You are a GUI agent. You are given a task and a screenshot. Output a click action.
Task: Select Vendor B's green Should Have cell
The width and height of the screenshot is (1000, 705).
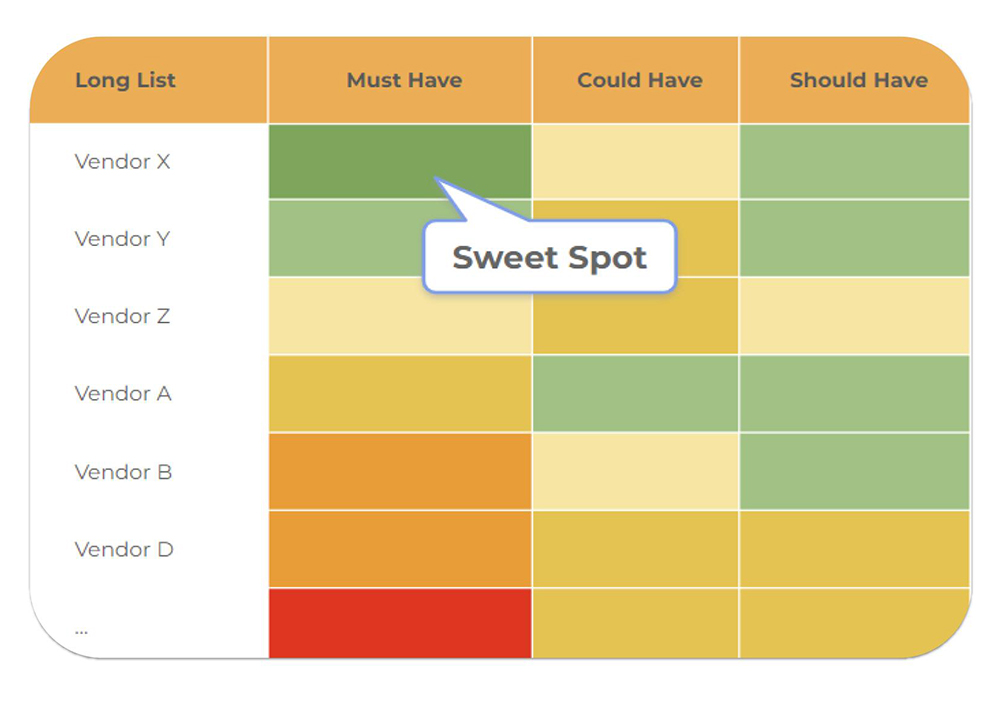coord(854,471)
